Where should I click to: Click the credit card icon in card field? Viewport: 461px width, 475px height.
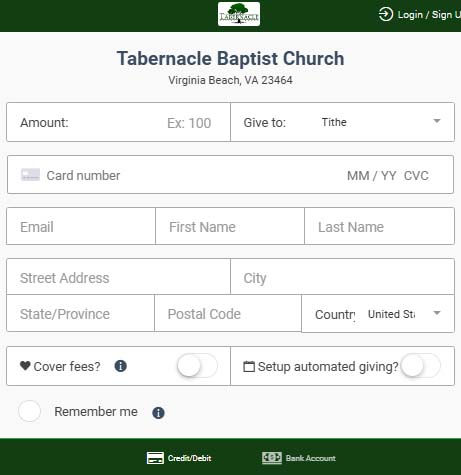coord(30,175)
